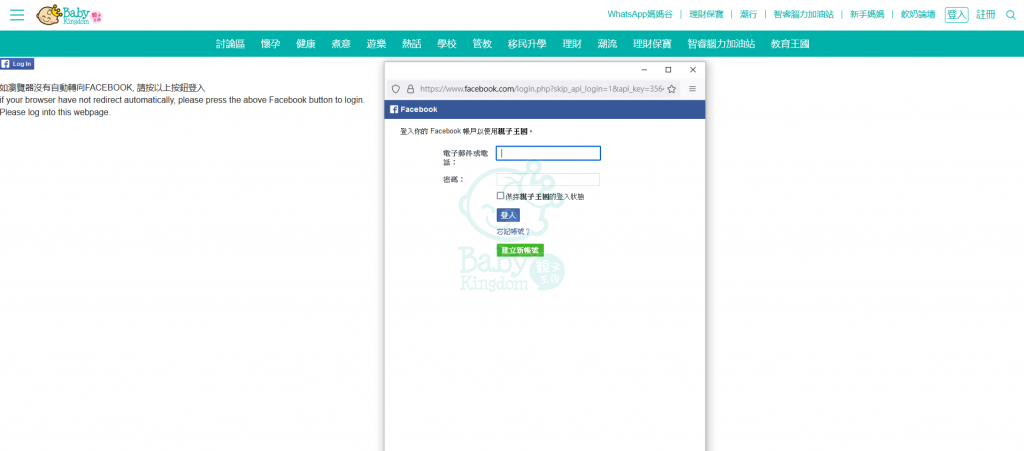Select 管教 in the teal navigation bar
Viewport: 1024px width, 451px height.
(482, 44)
